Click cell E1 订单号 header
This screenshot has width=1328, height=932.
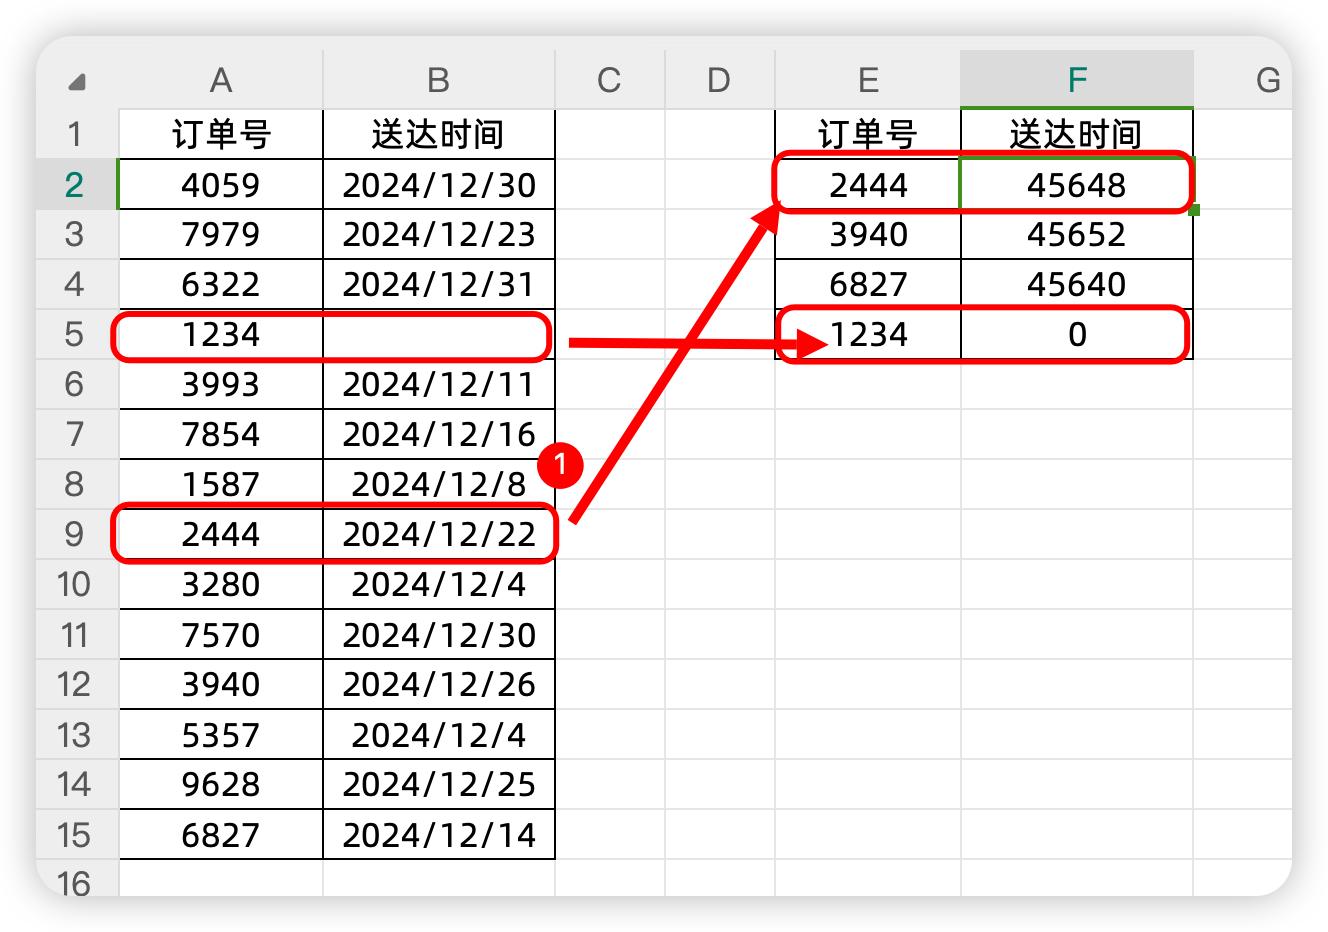pyautogui.click(x=868, y=134)
